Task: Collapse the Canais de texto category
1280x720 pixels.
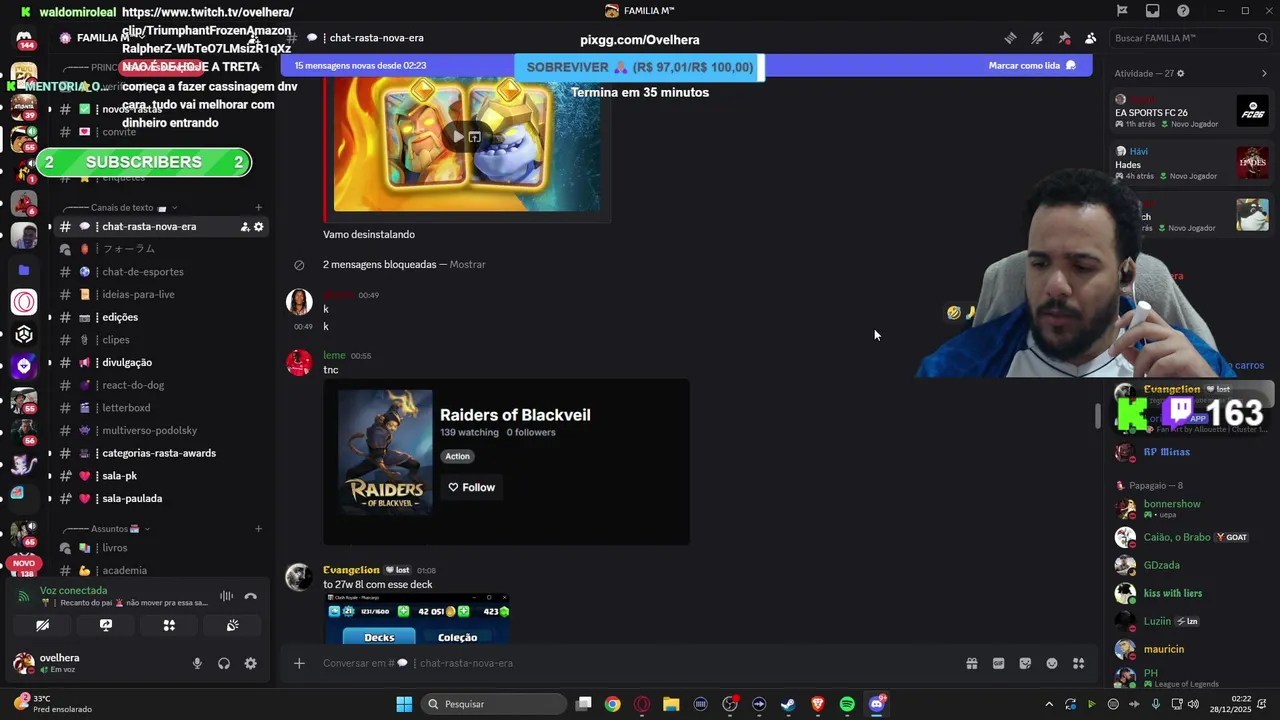Action: pyautogui.click(x=122, y=208)
